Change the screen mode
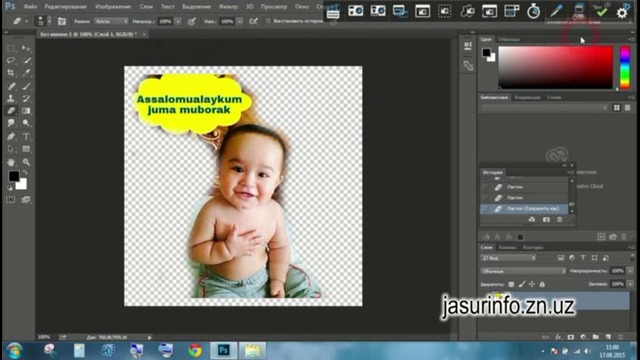Image resolution: width=640 pixels, height=360 pixels. click(x=26, y=200)
